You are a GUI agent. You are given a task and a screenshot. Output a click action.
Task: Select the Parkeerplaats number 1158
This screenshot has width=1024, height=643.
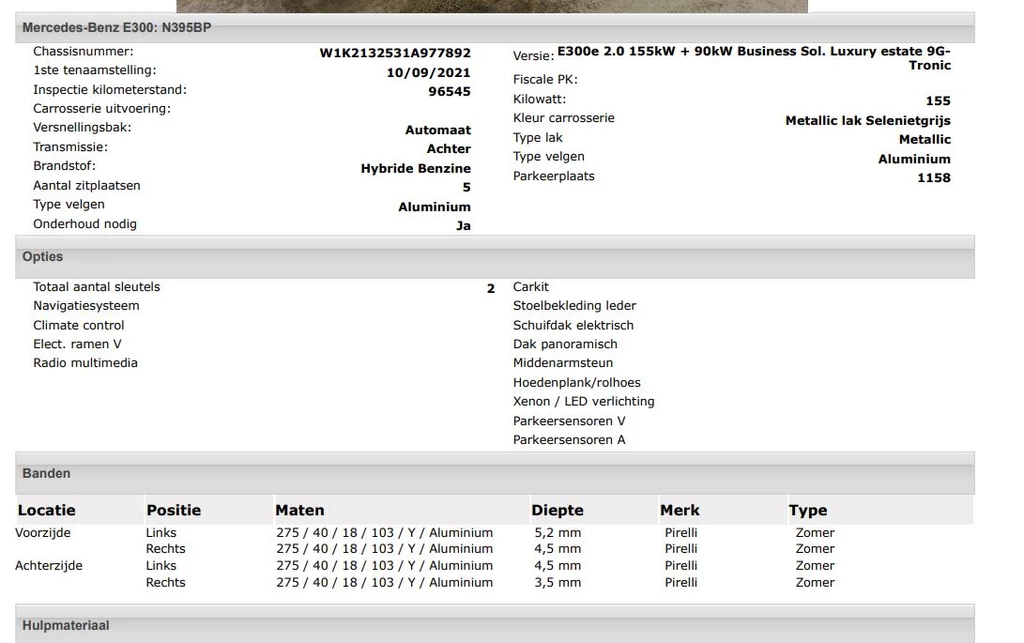(934, 178)
